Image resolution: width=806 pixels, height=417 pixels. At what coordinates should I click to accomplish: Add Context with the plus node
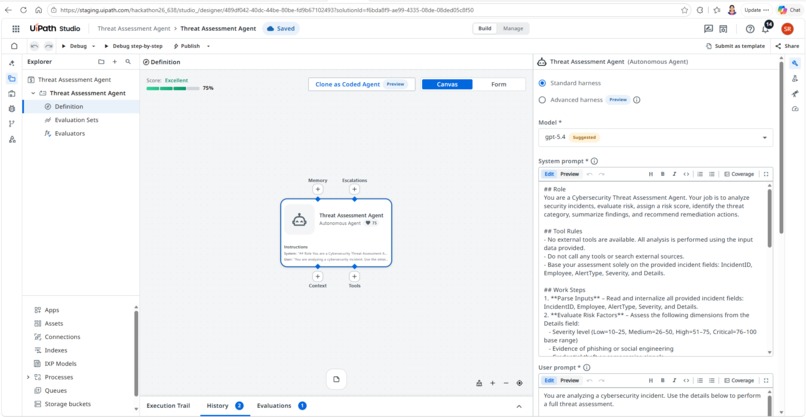point(318,277)
